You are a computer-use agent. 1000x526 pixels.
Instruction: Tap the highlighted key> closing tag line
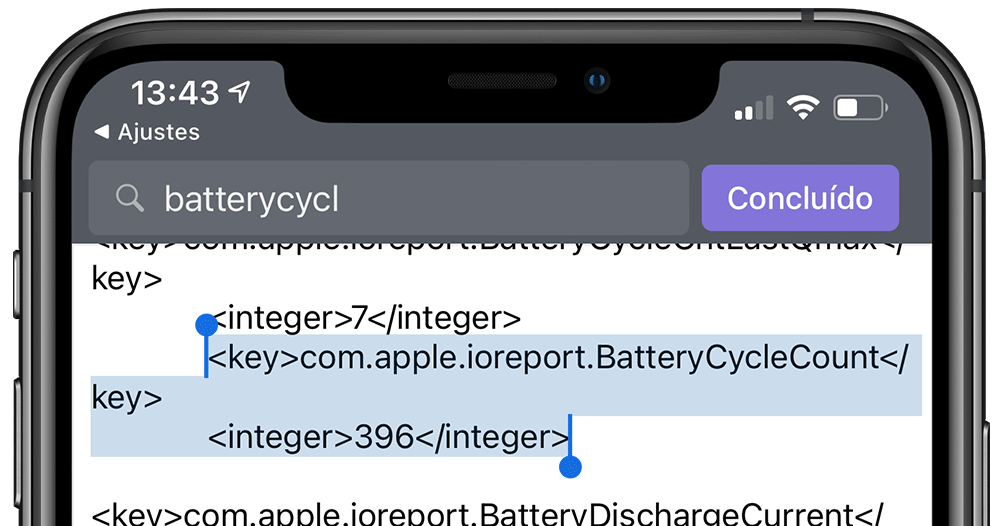click(x=127, y=398)
